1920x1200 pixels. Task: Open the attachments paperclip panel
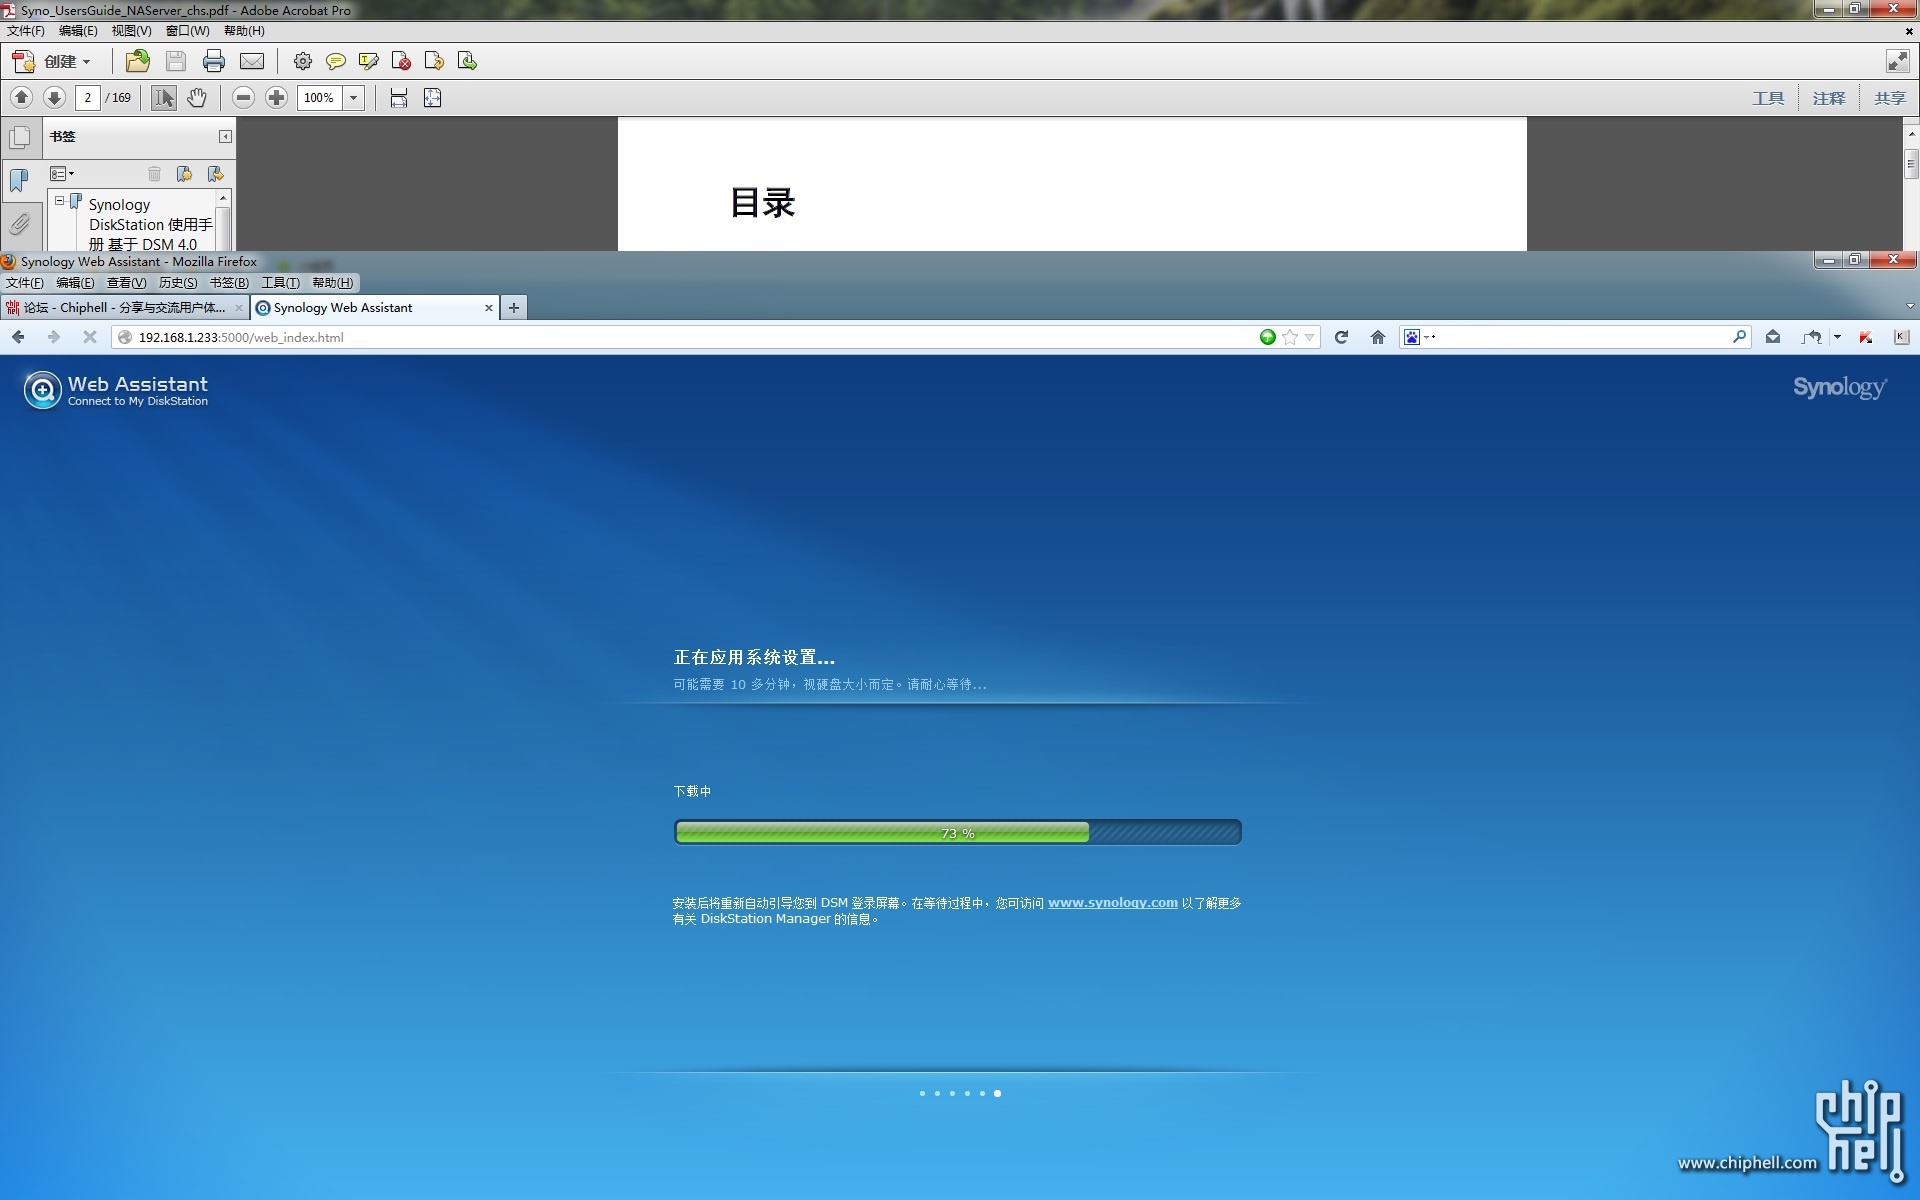tap(20, 224)
